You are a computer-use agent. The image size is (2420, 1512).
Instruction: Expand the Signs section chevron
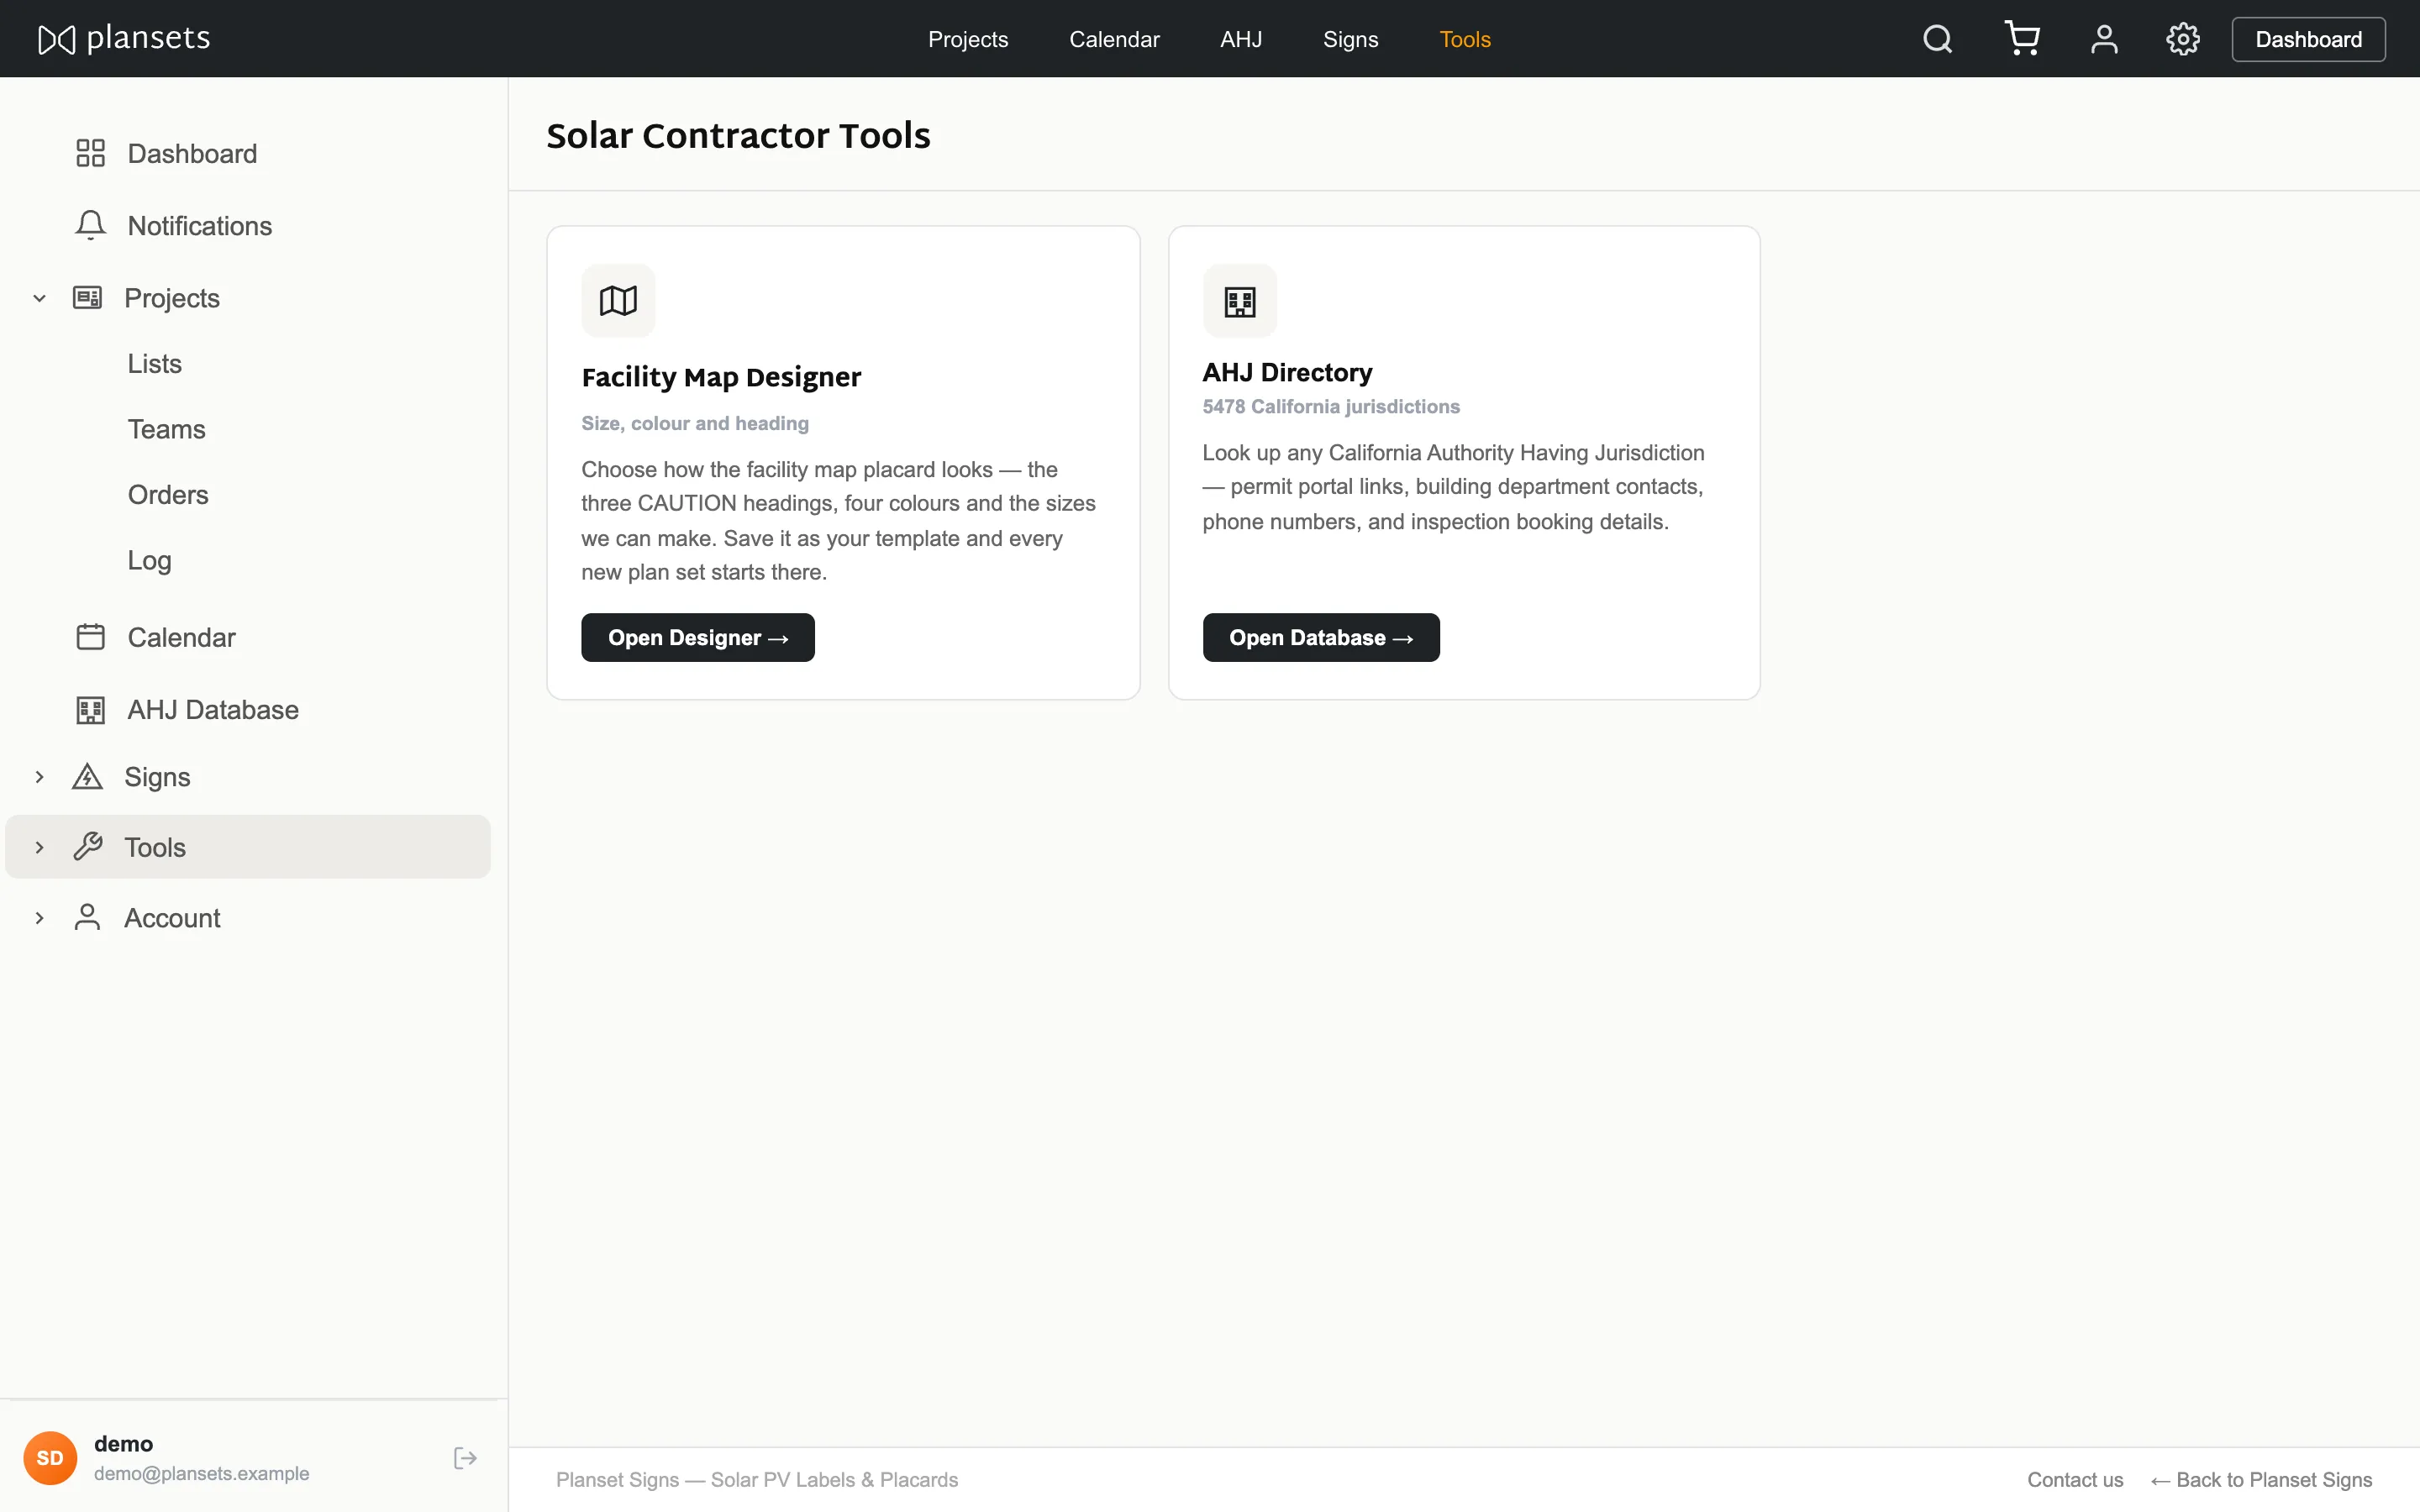pos(39,777)
